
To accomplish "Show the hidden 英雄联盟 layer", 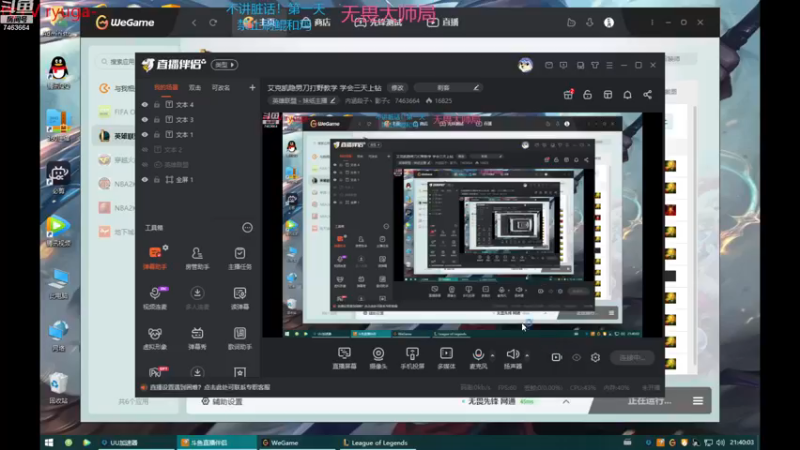I will (x=145, y=165).
